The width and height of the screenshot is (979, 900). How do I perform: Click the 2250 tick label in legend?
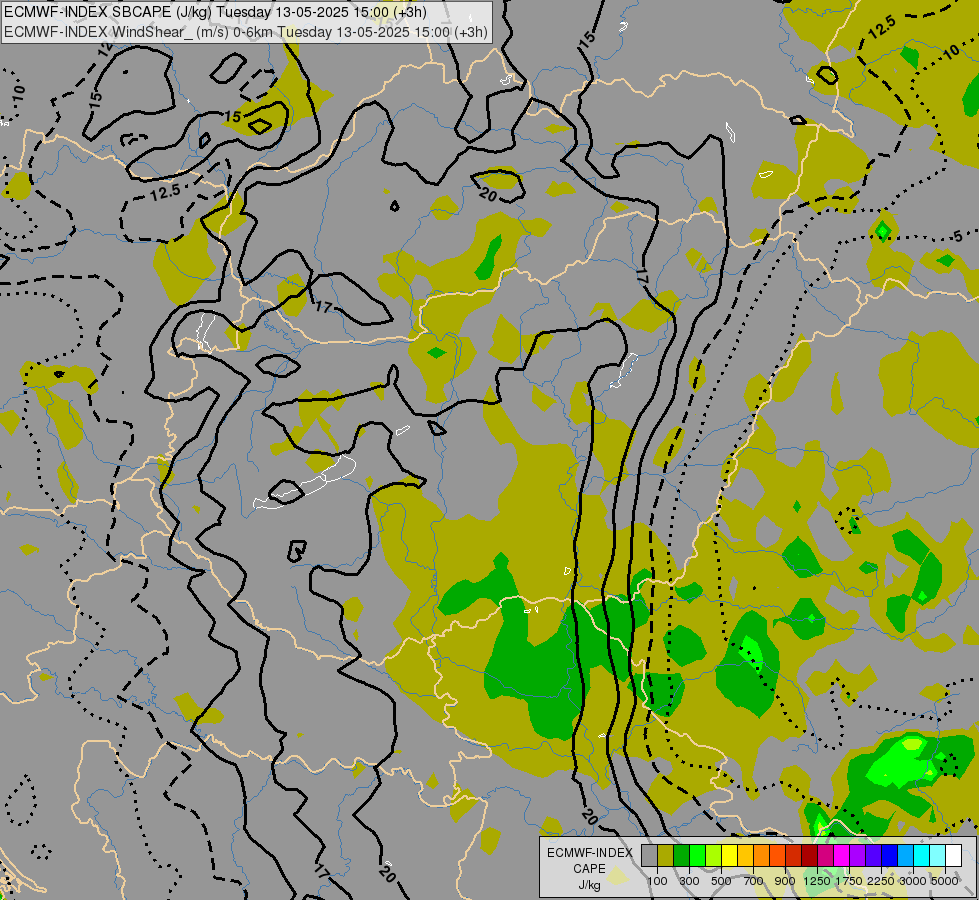click(x=881, y=881)
